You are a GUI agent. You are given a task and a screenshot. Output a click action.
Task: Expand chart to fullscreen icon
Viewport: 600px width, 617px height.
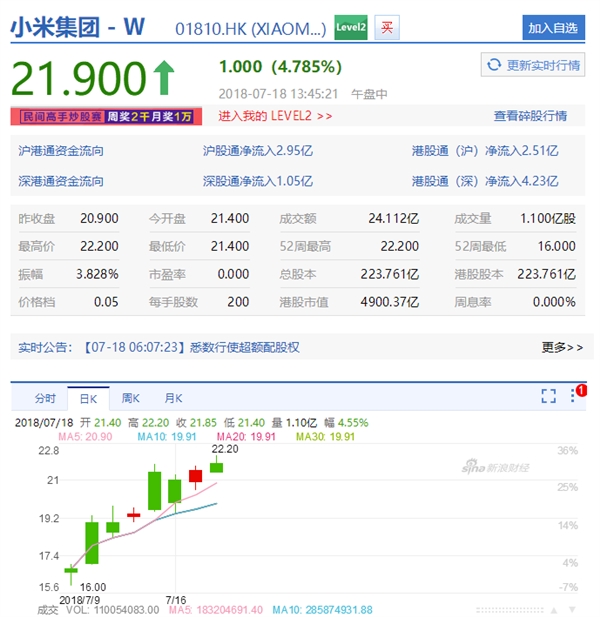pyautogui.click(x=548, y=396)
